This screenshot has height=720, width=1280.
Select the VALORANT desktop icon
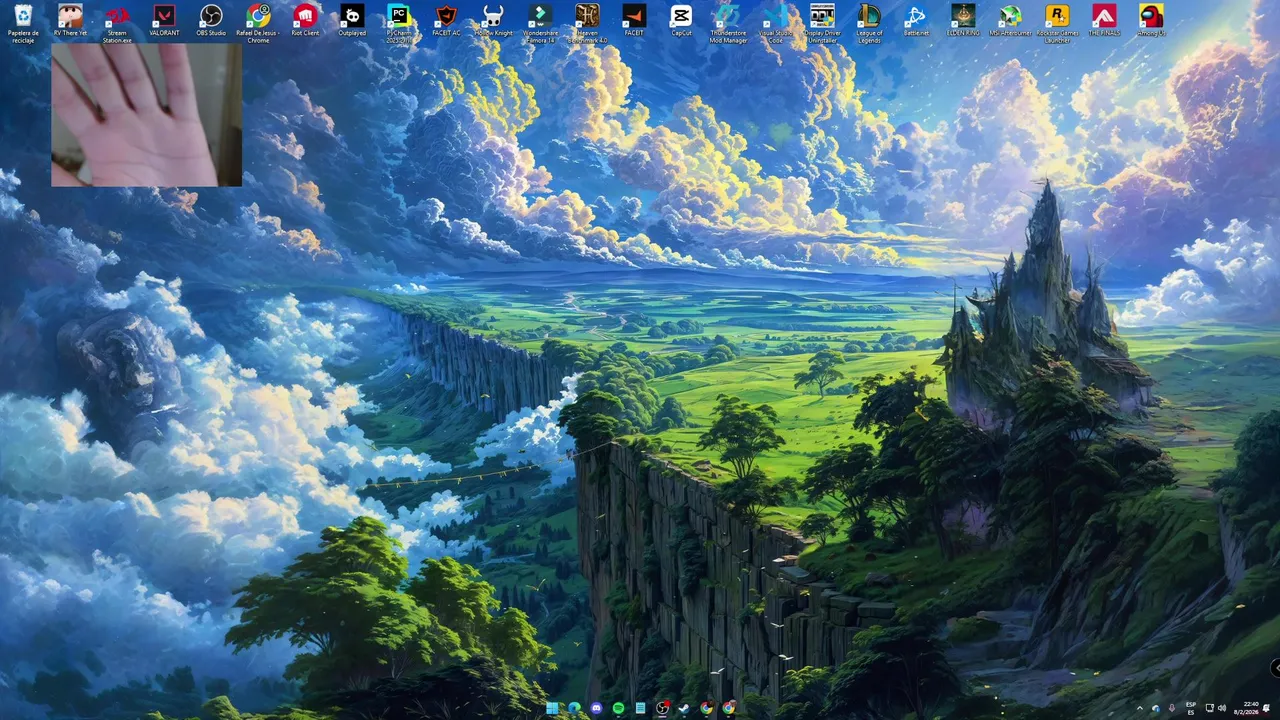click(x=164, y=19)
